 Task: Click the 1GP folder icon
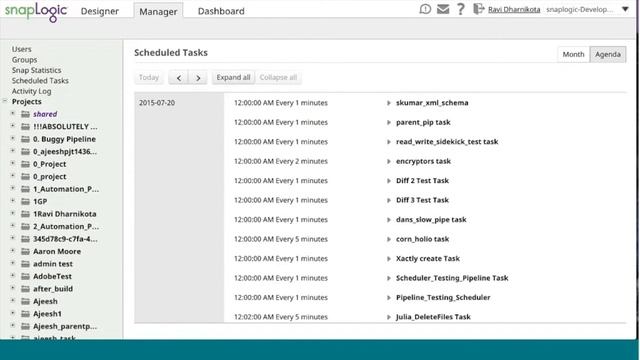click(25, 201)
